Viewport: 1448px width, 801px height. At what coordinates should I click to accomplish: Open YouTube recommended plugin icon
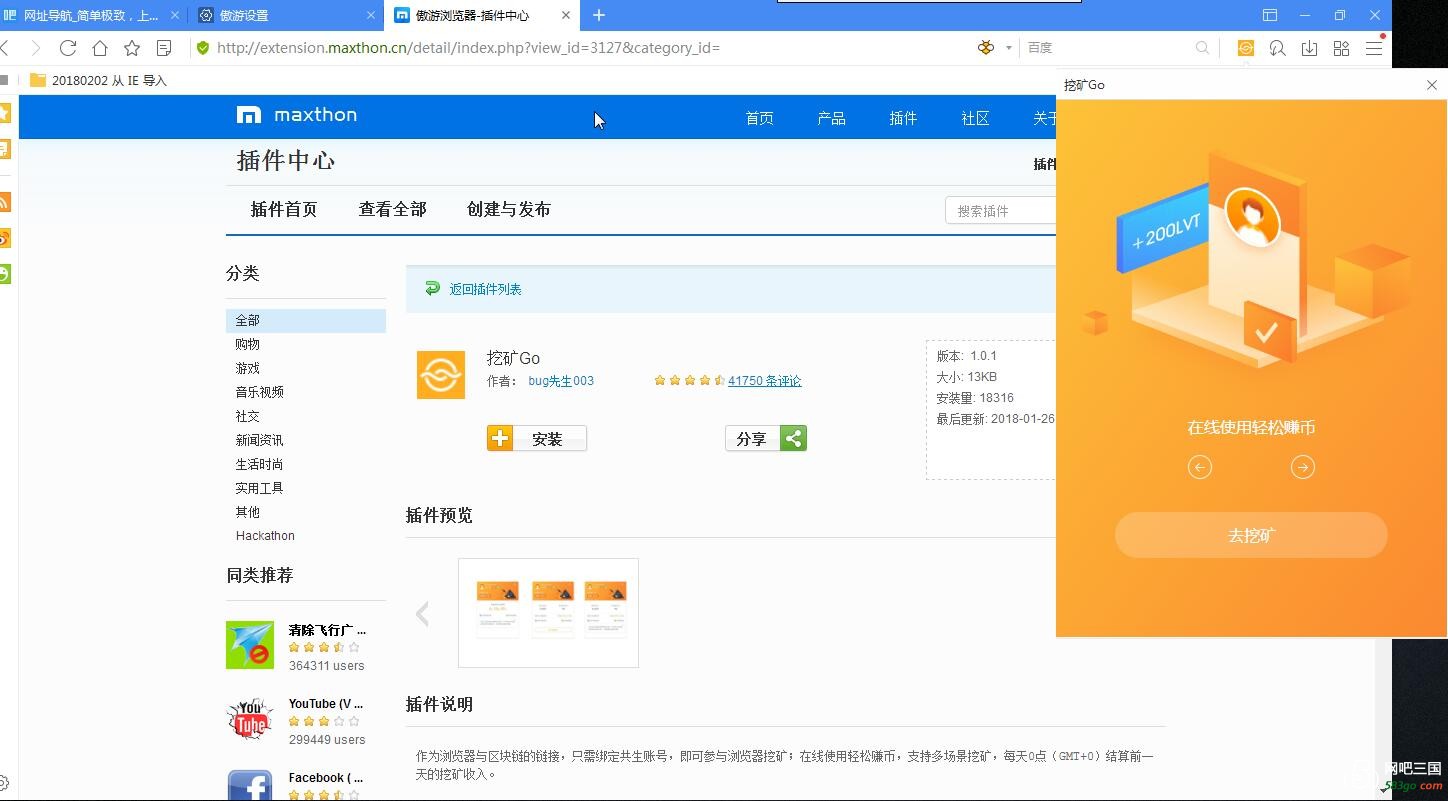click(x=250, y=720)
